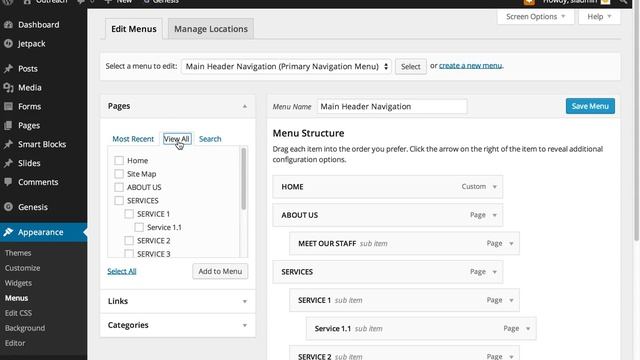The height and width of the screenshot is (360, 640).
Task: Open Dashboard via its sidebar icon
Action: click(x=8, y=25)
